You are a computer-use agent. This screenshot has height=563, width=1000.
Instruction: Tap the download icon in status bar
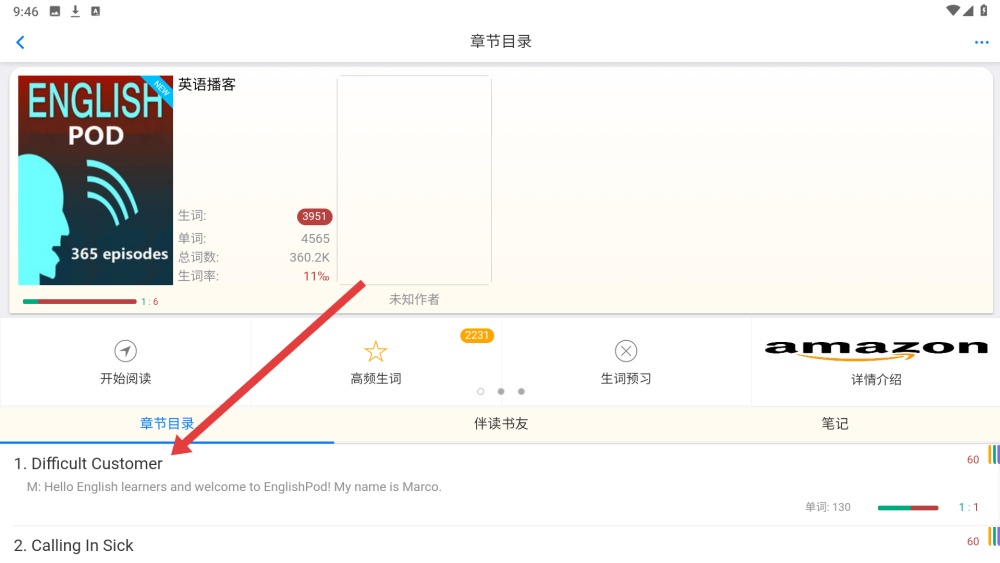point(75,11)
